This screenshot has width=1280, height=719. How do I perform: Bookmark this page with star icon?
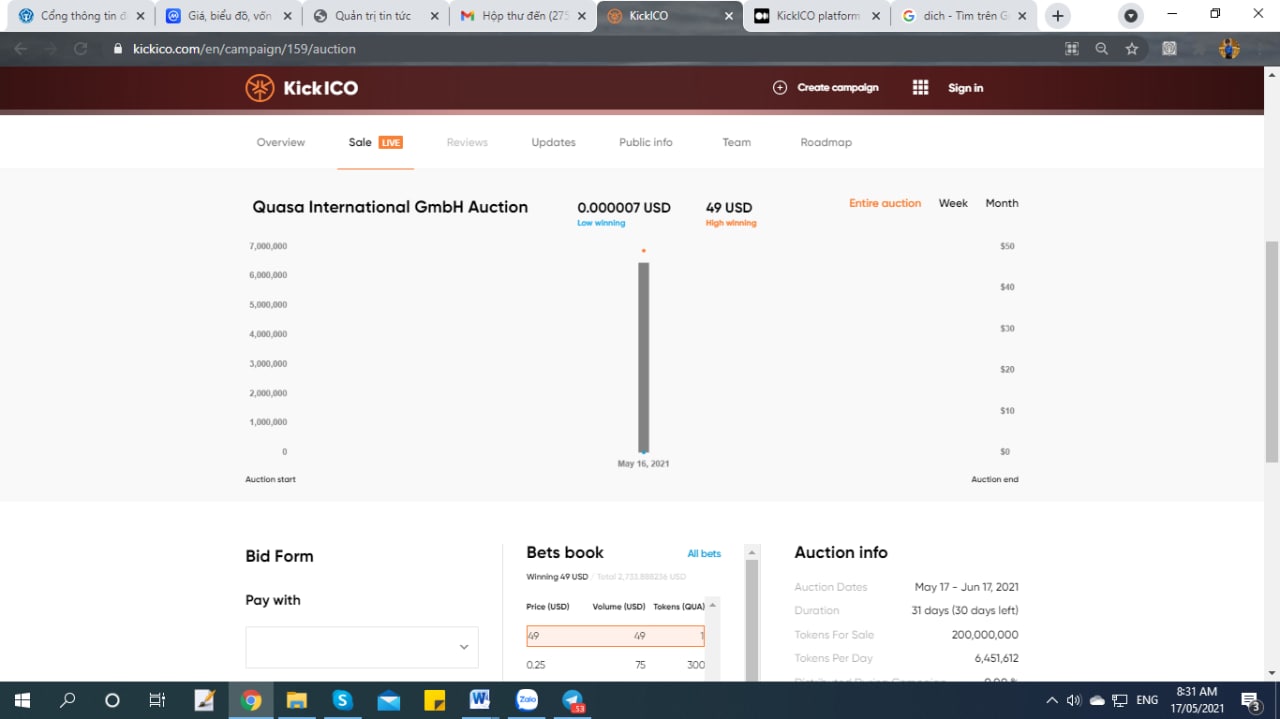coord(1131,49)
